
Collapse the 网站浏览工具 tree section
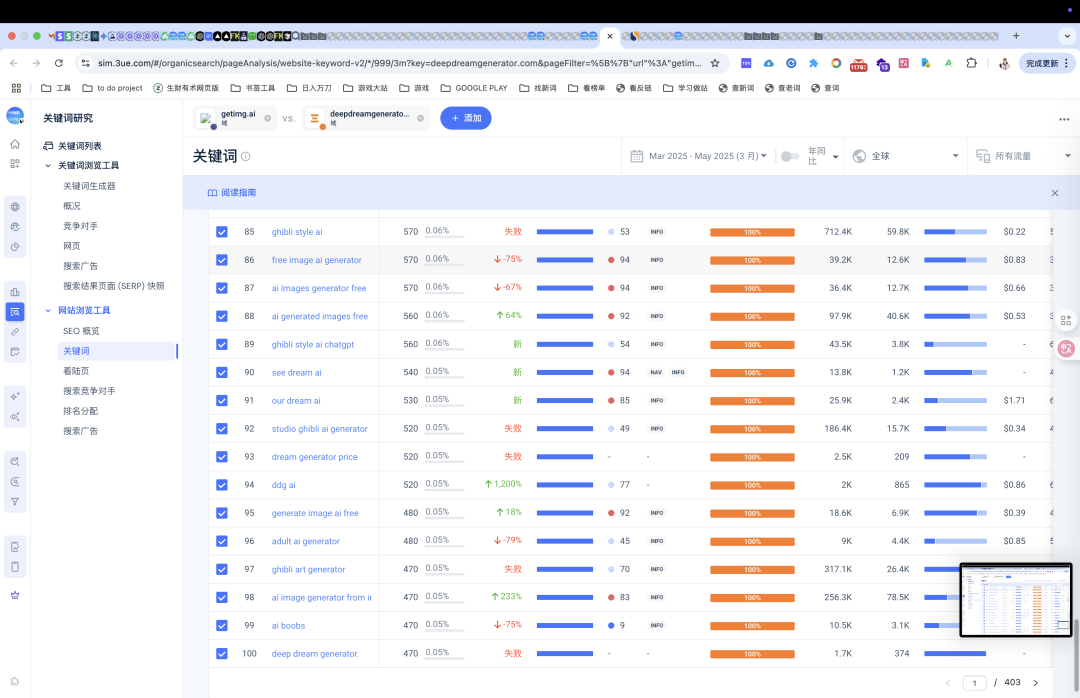pos(48,311)
